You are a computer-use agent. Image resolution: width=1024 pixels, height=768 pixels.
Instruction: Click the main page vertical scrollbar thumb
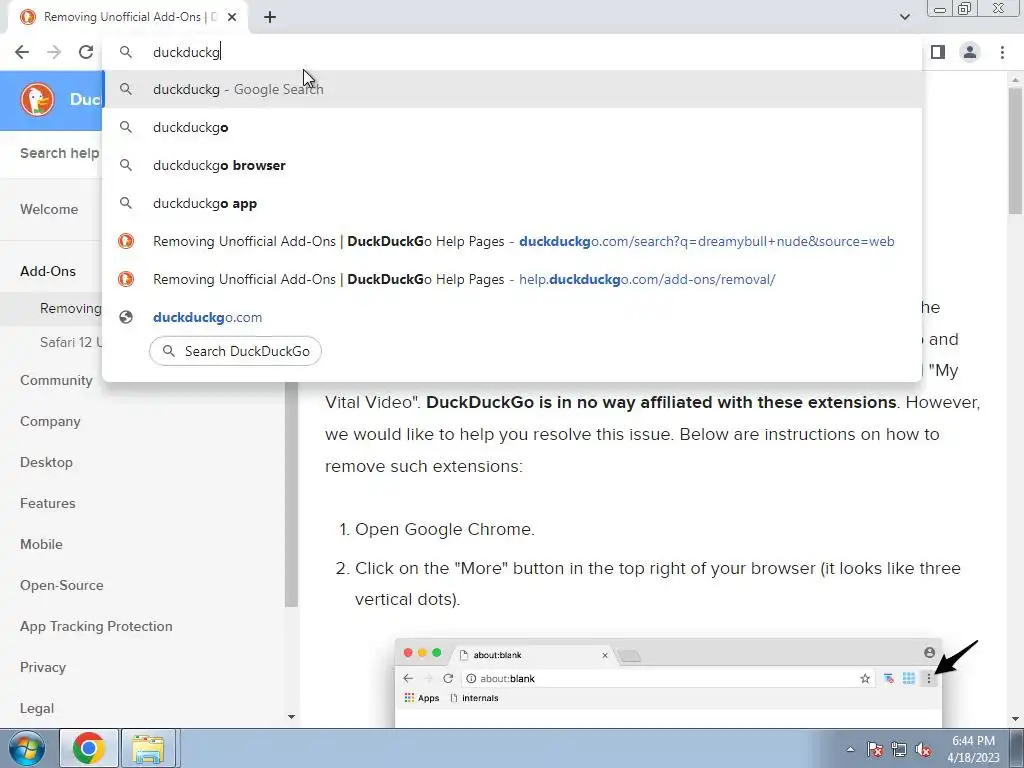point(1015,151)
